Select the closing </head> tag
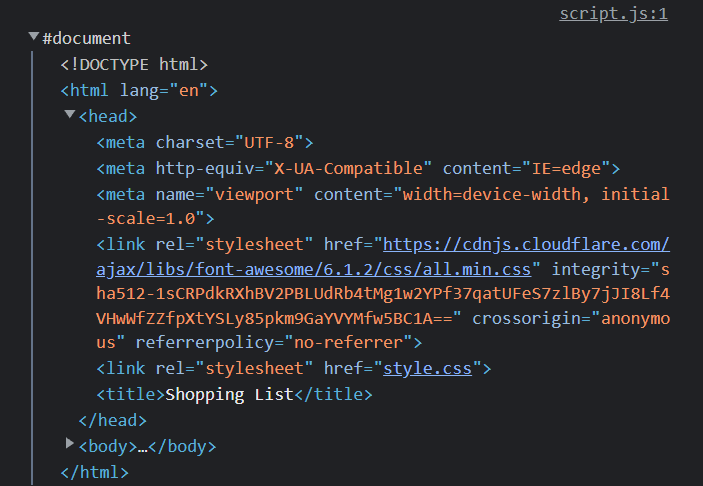The image size is (703, 486). (x=112, y=420)
